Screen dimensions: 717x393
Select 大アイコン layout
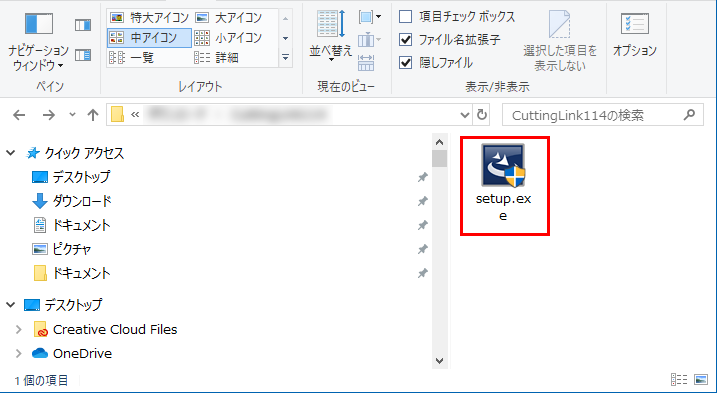228,18
